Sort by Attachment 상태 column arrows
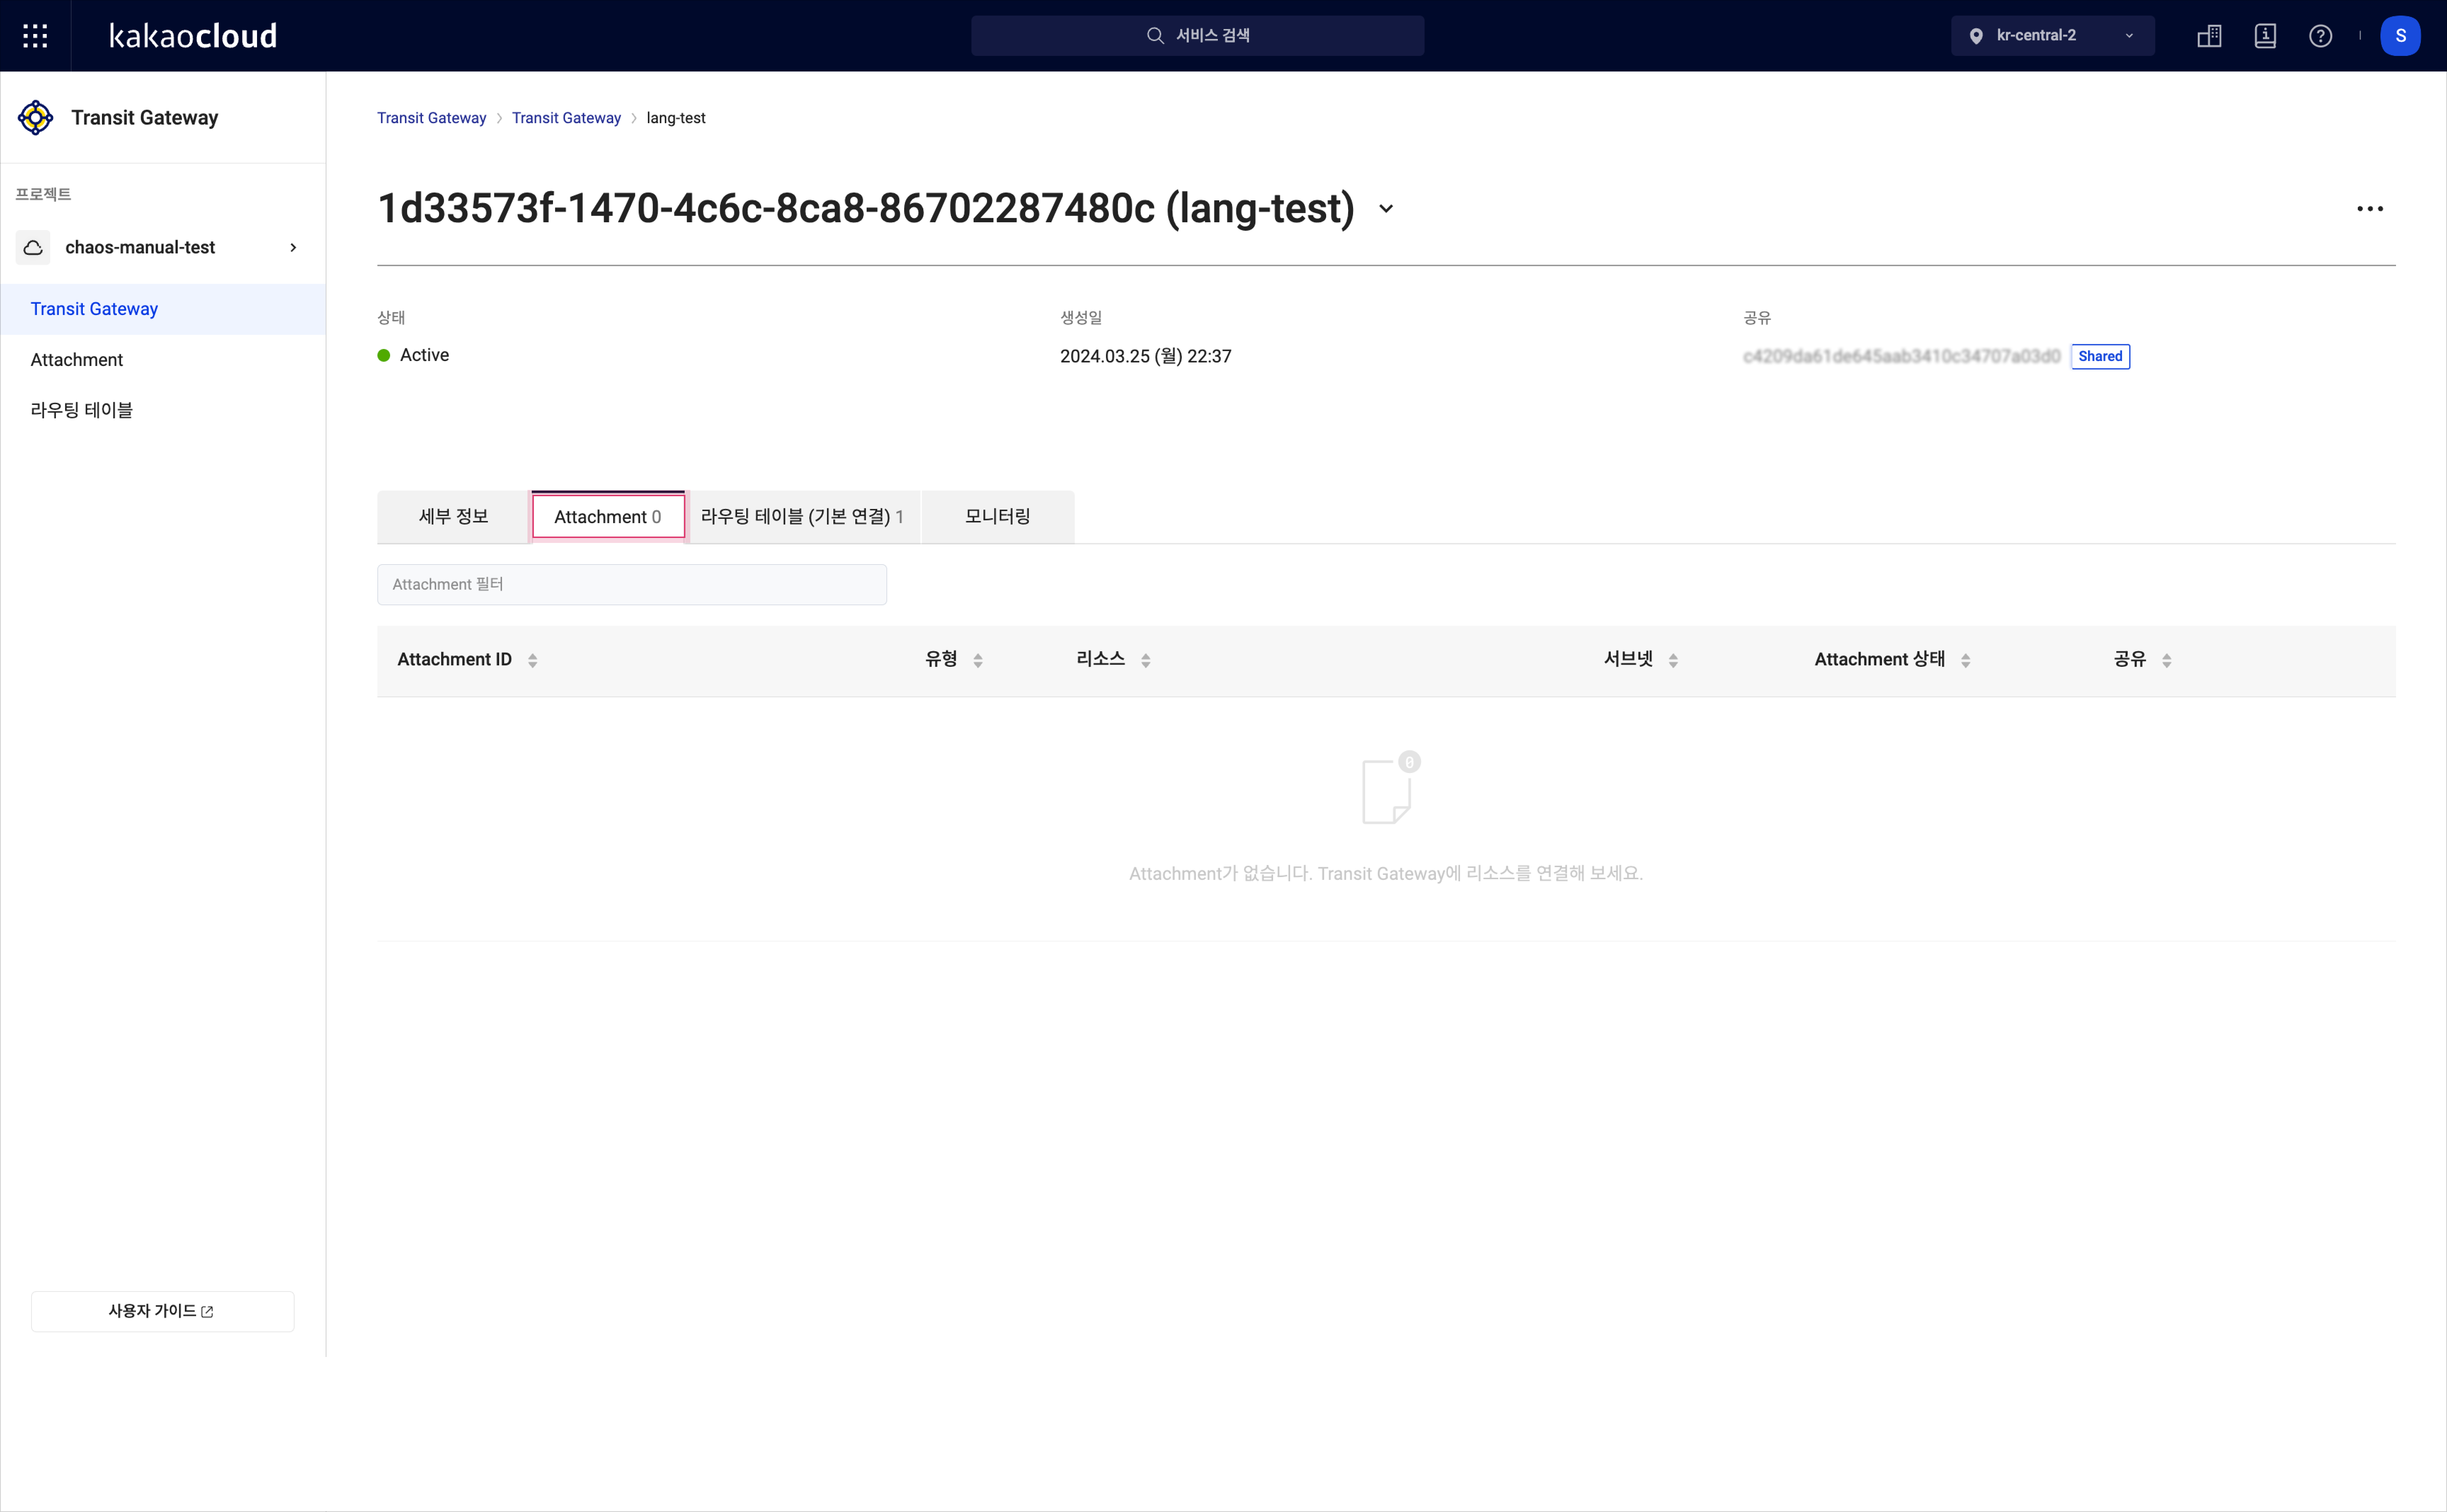 click(x=1966, y=660)
